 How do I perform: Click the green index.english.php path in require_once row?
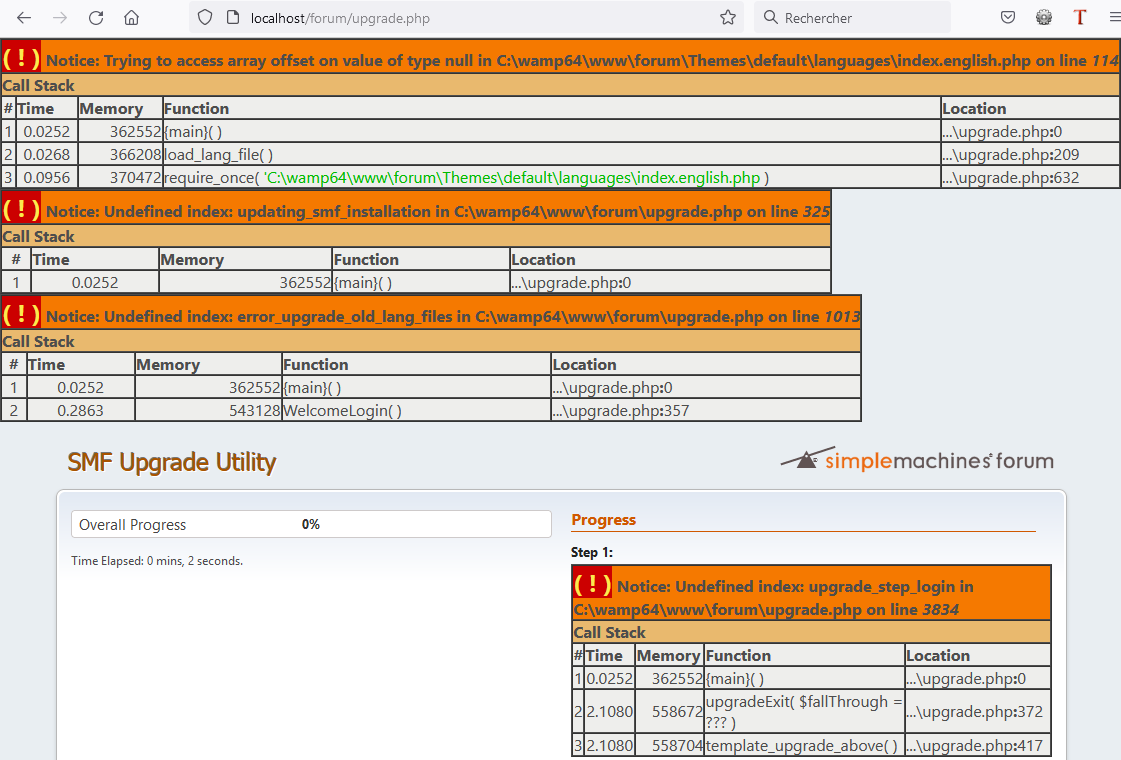[512, 177]
